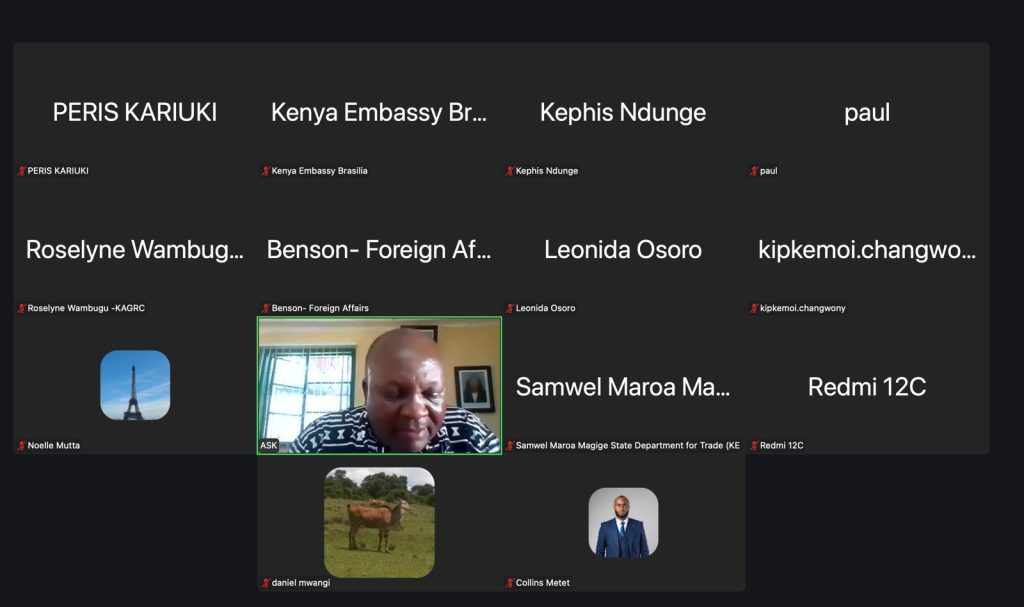Click the large Redmi 12C name tile
Screen dimensions: 1024x607
(867, 387)
